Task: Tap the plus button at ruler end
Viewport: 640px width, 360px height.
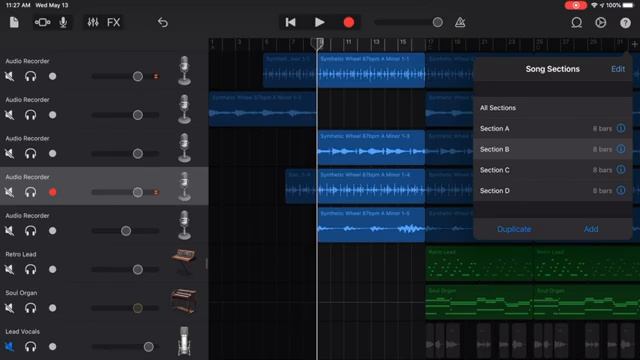Action: (635, 44)
